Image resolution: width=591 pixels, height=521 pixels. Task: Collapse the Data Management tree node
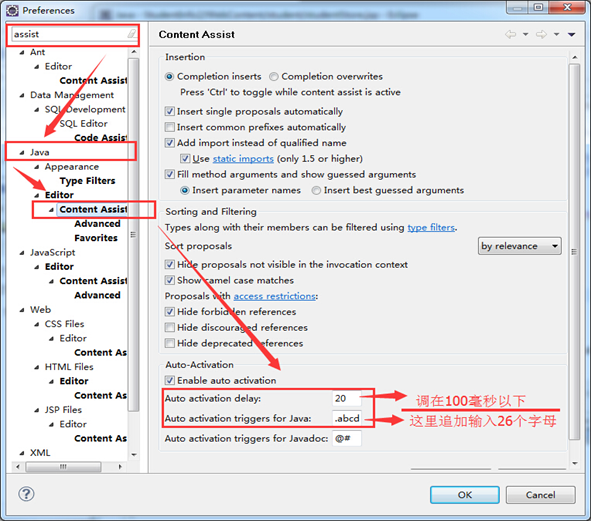click(22, 95)
